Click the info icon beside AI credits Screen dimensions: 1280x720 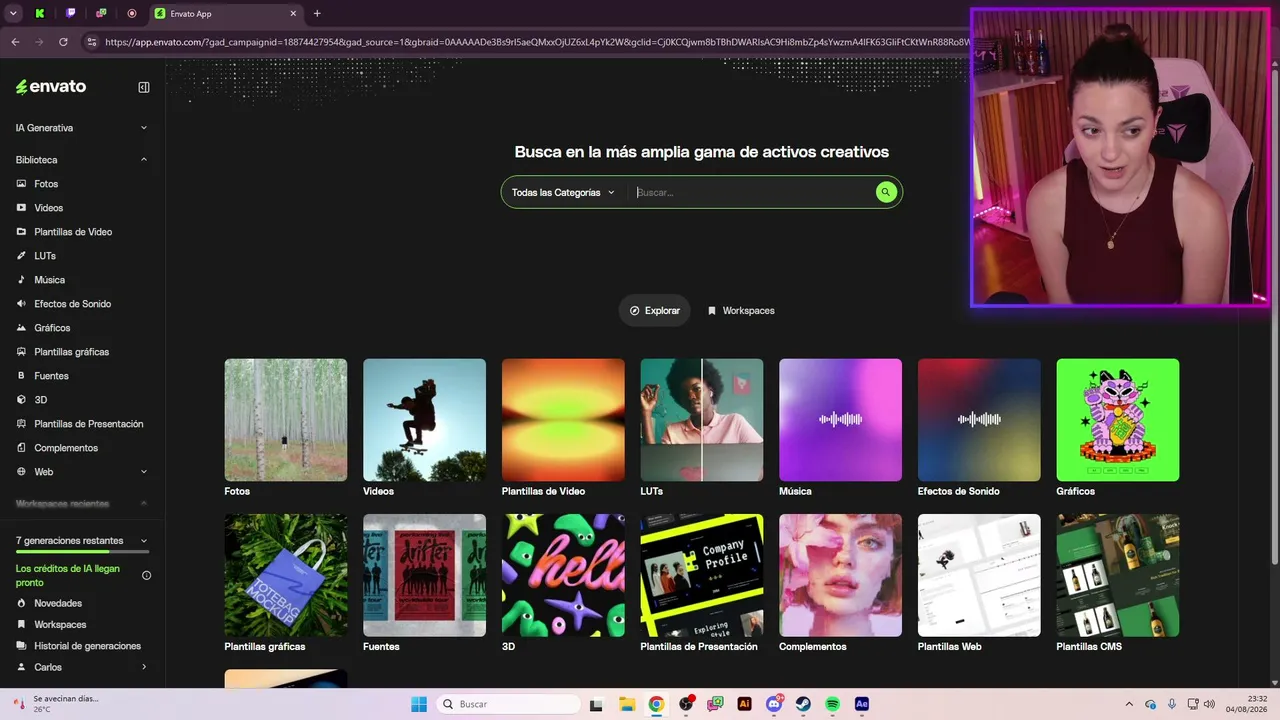(146, 575)
